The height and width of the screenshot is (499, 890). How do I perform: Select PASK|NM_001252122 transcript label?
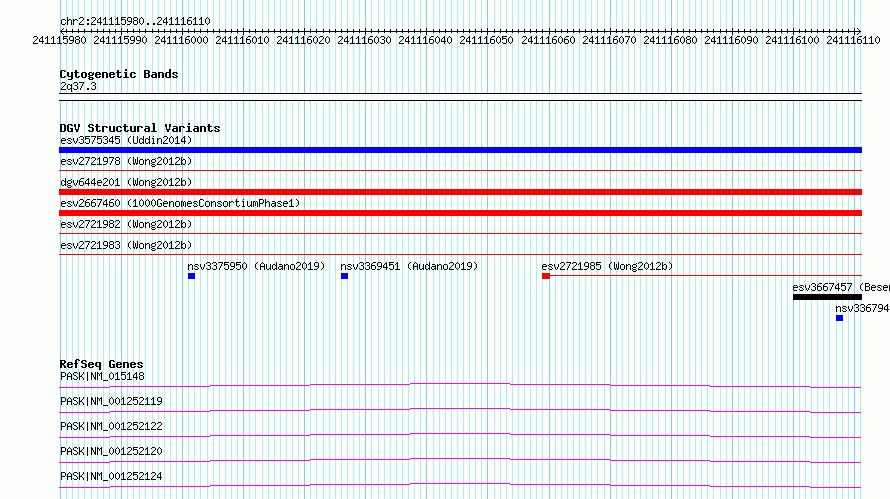pyautogui.click(x=111, y=426)
